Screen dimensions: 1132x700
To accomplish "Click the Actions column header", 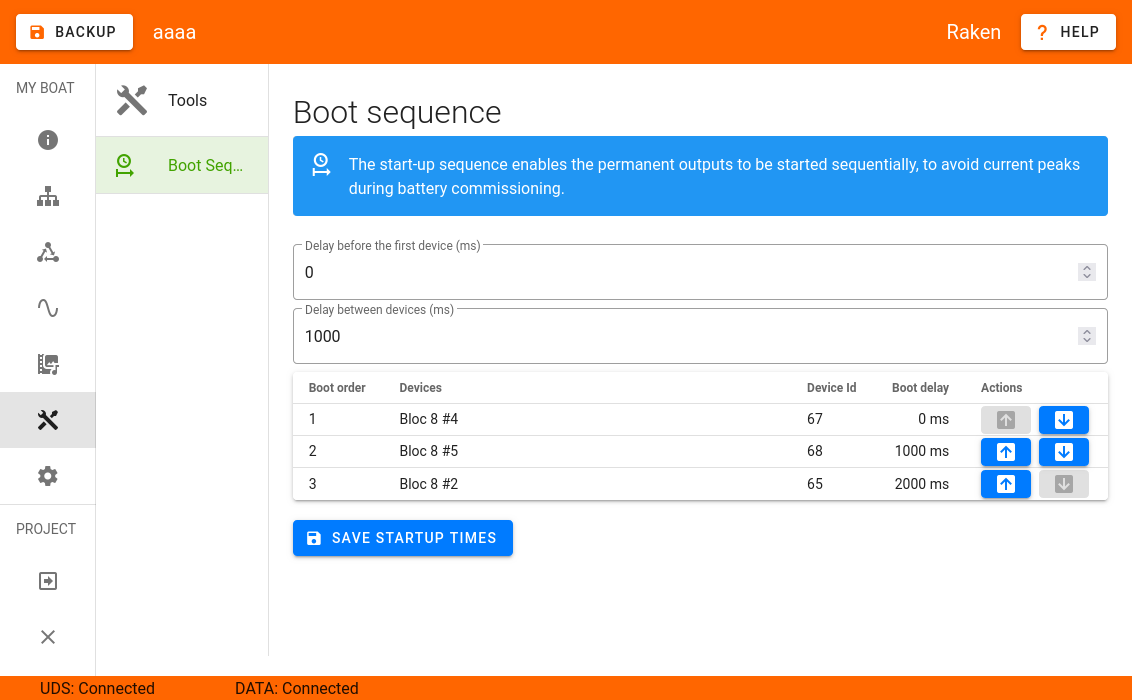I will 1001,388.
